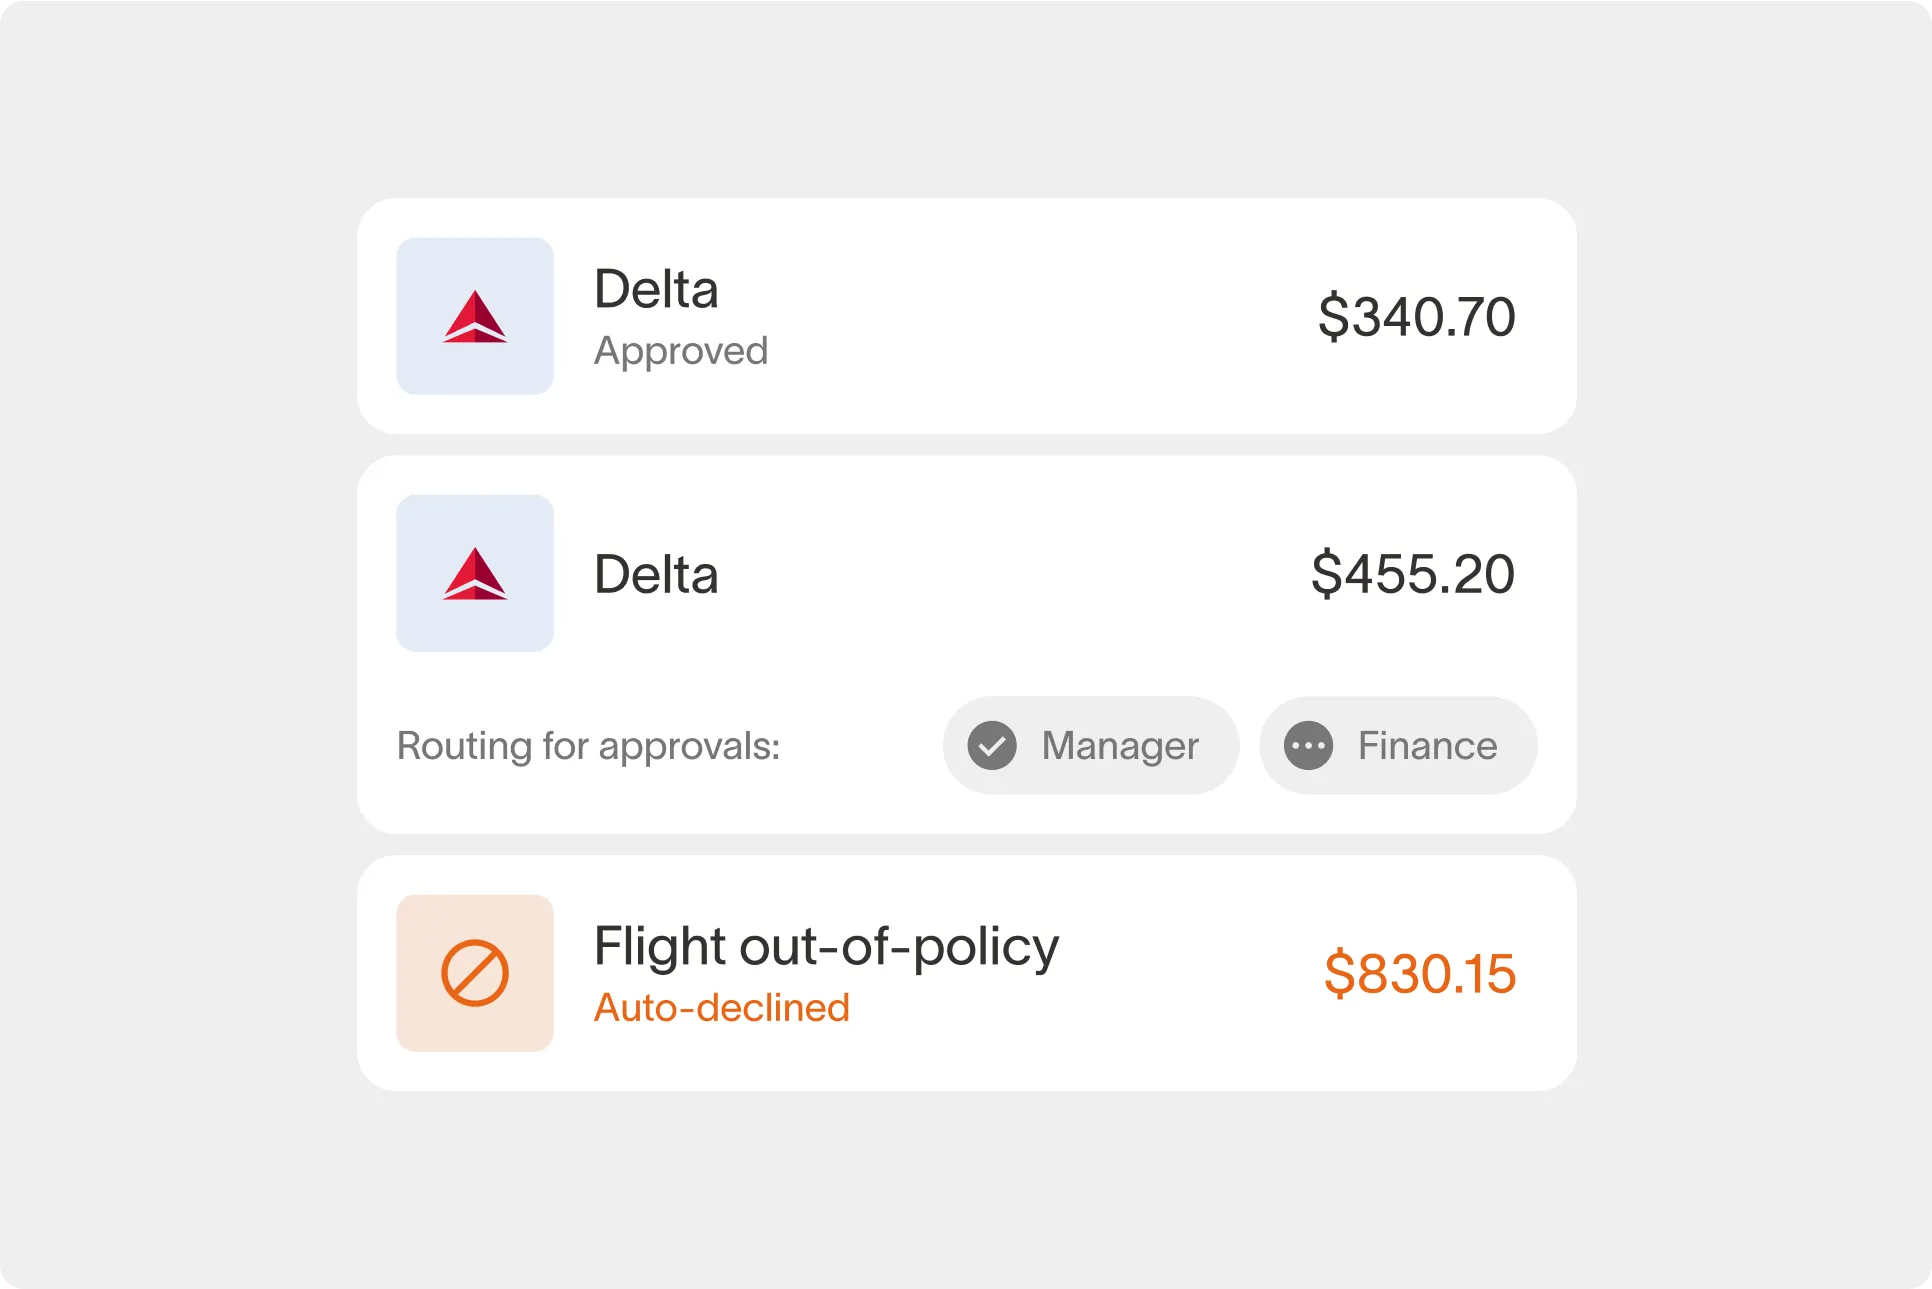The image size is (1932, 1289).
Task: Click the Auto-declined status label
Action: pyautogui.click(x=721, y=1008)
